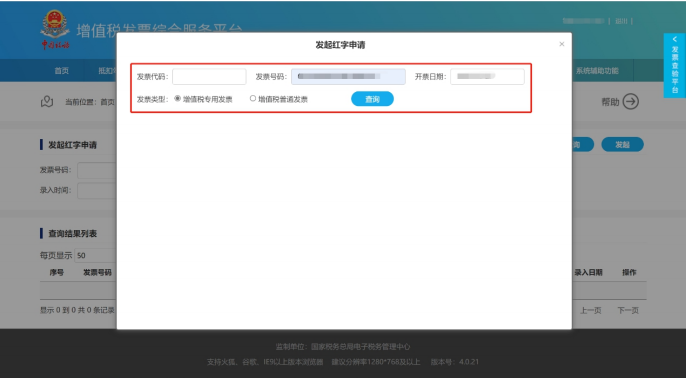Viewport: 686px width, 378px height.
Task: Open the 首页 navigation menu item
Action: click(x=62, y=71)
